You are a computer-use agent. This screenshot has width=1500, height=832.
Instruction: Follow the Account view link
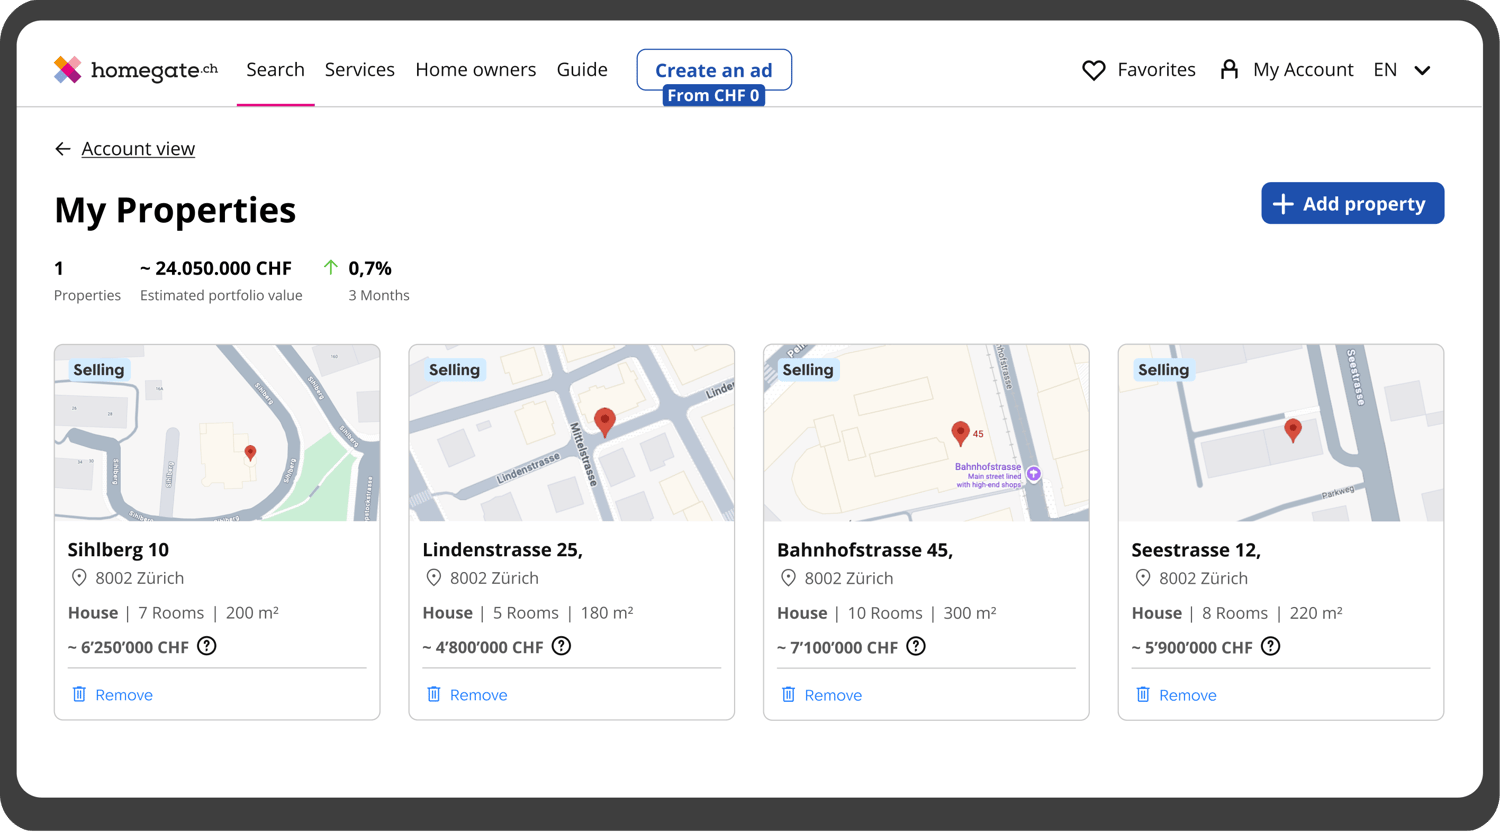point(138,149)
